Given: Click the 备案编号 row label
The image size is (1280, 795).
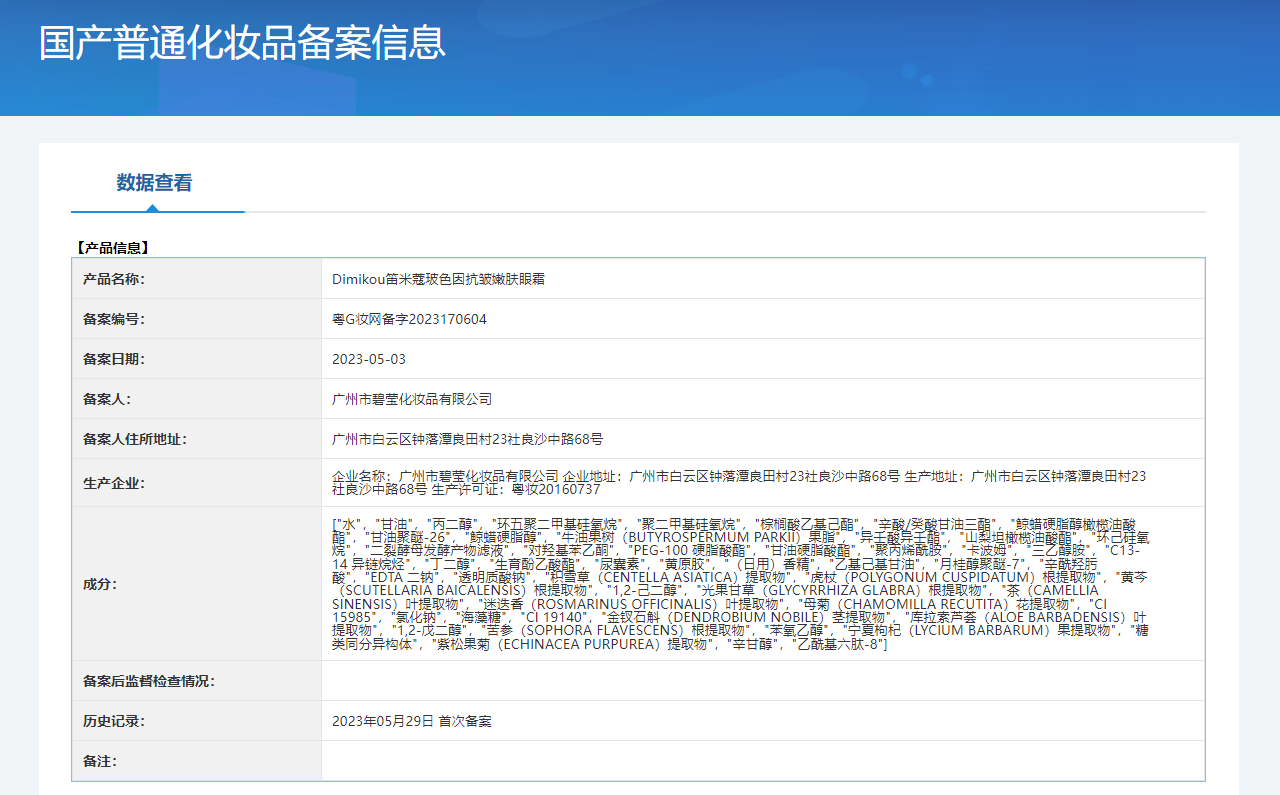Looking at the screenshot, I should tap(114, 319).
